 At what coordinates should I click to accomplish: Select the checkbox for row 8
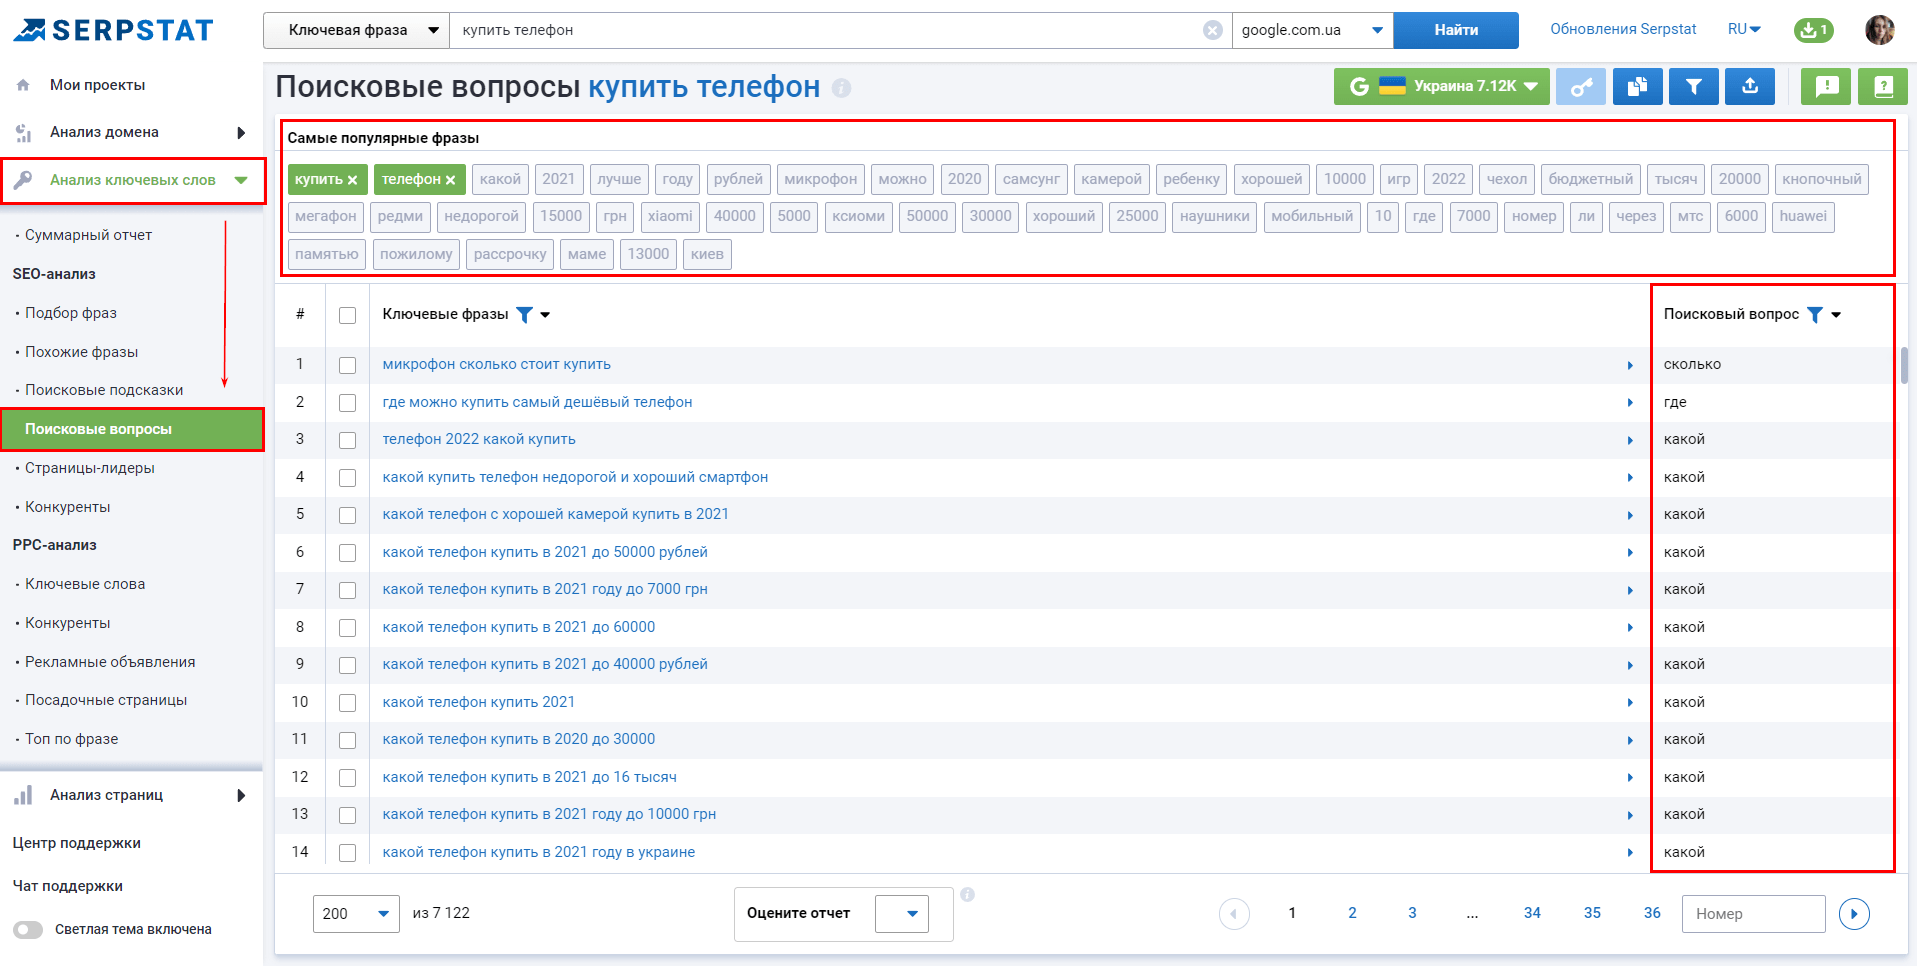(347, 628)
